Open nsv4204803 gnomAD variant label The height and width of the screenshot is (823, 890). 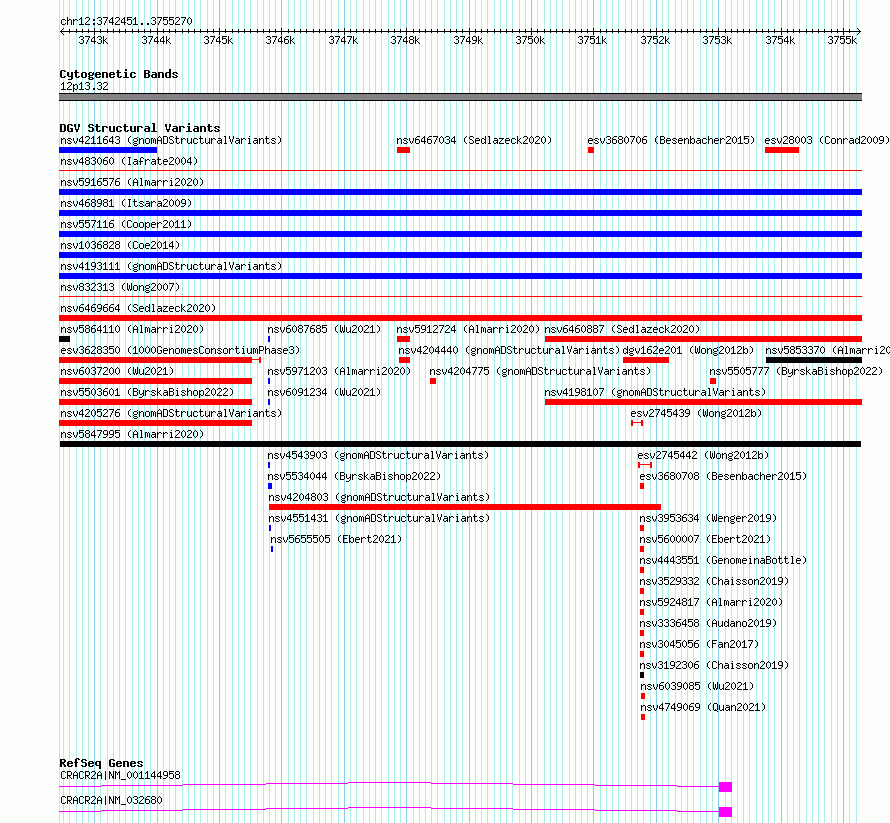[379, 497]
